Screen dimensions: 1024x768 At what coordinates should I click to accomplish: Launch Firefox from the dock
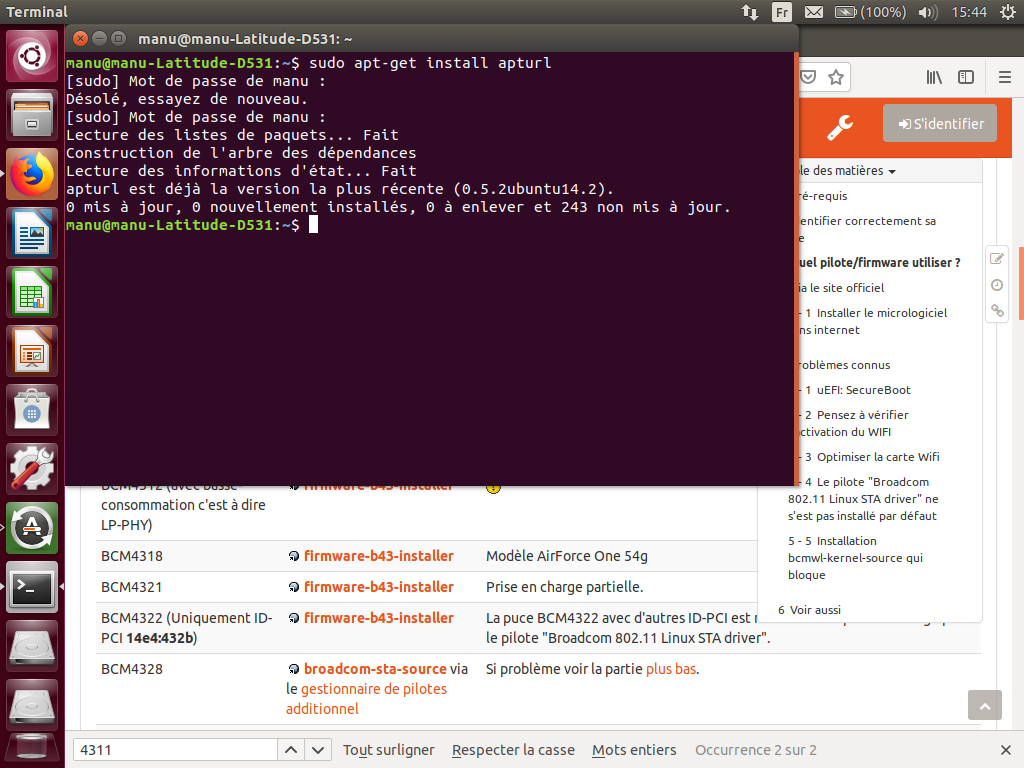pos(32,174)
